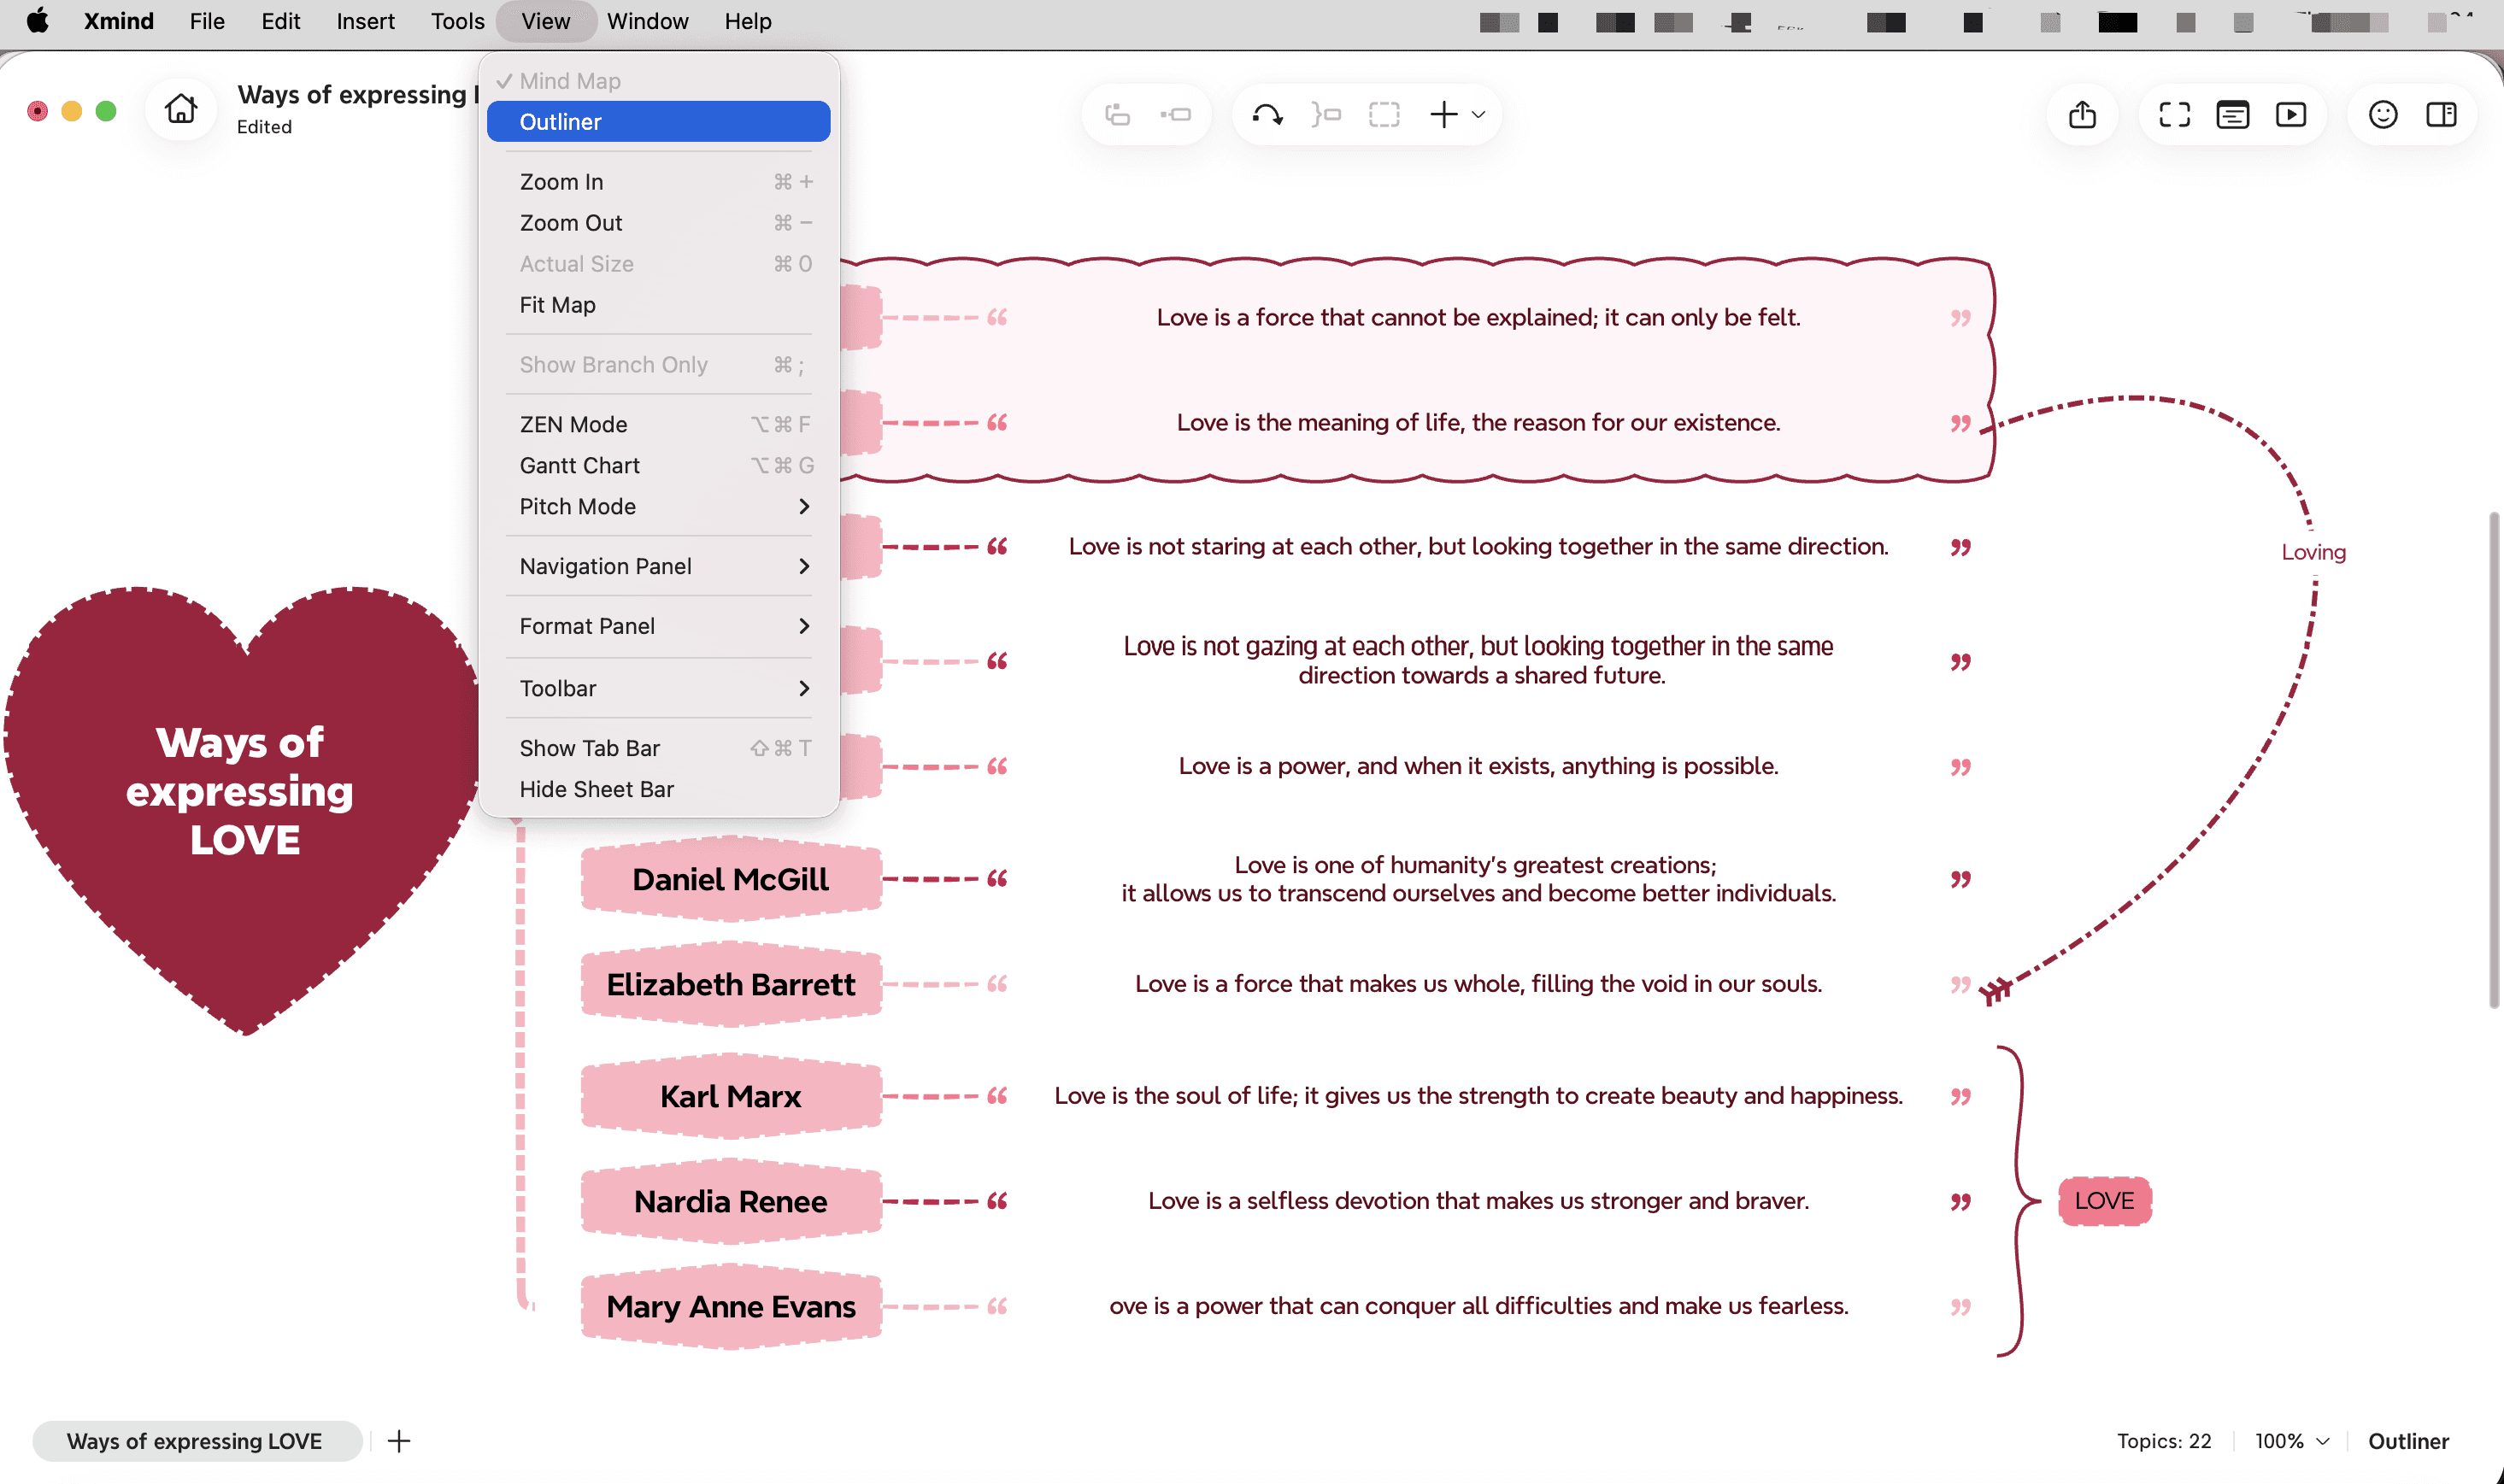Choose Outliner in the View menu

(658, 122)
